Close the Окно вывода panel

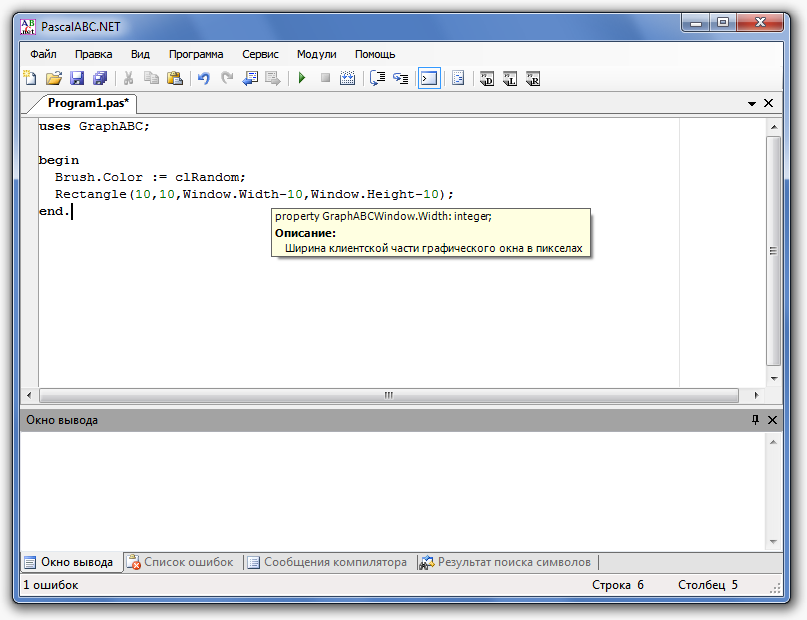(771, 420)
